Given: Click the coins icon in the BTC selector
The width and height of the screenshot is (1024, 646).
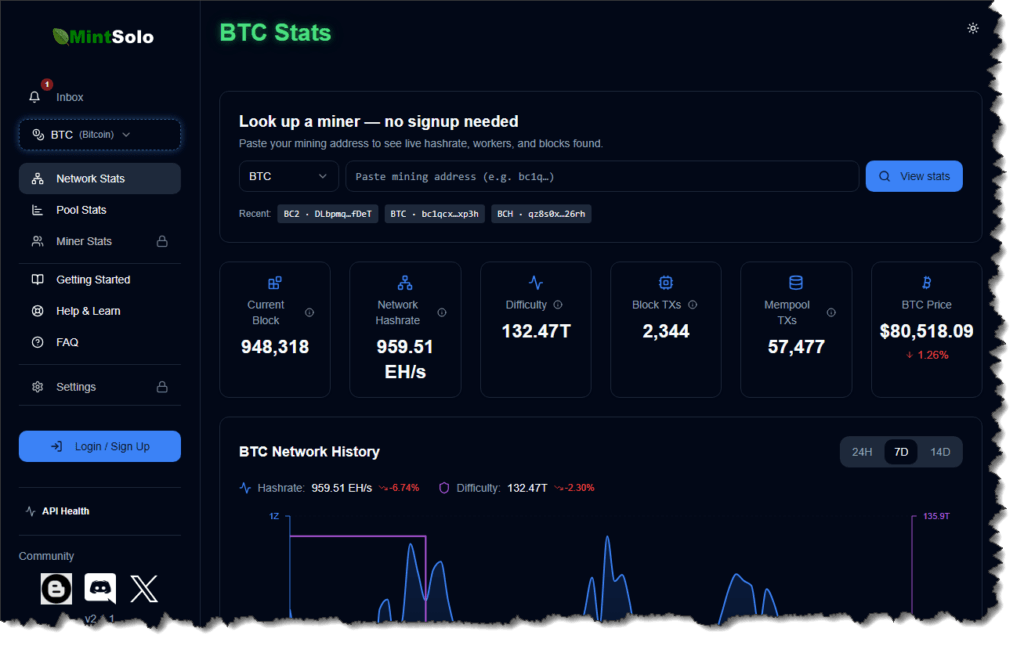Looking at the screenshot, I should pos(38,135).
